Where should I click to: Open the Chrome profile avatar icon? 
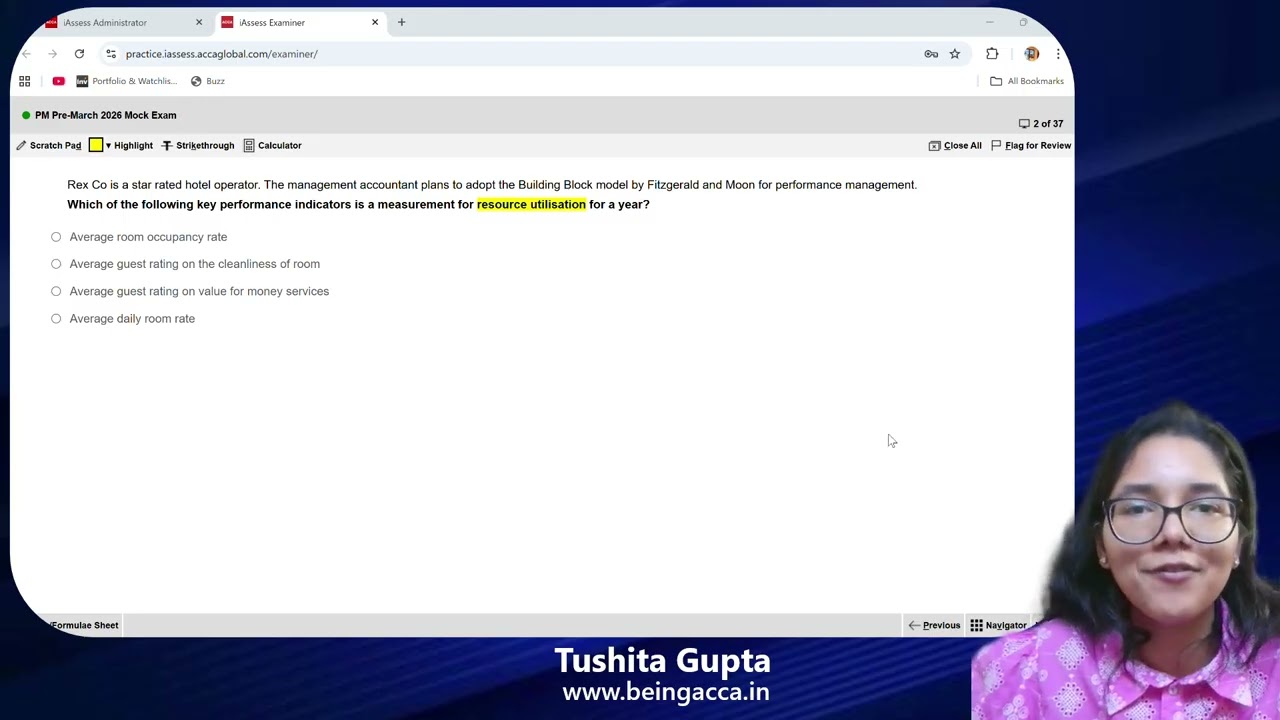pyautogui.click(x=1031, y=54)
